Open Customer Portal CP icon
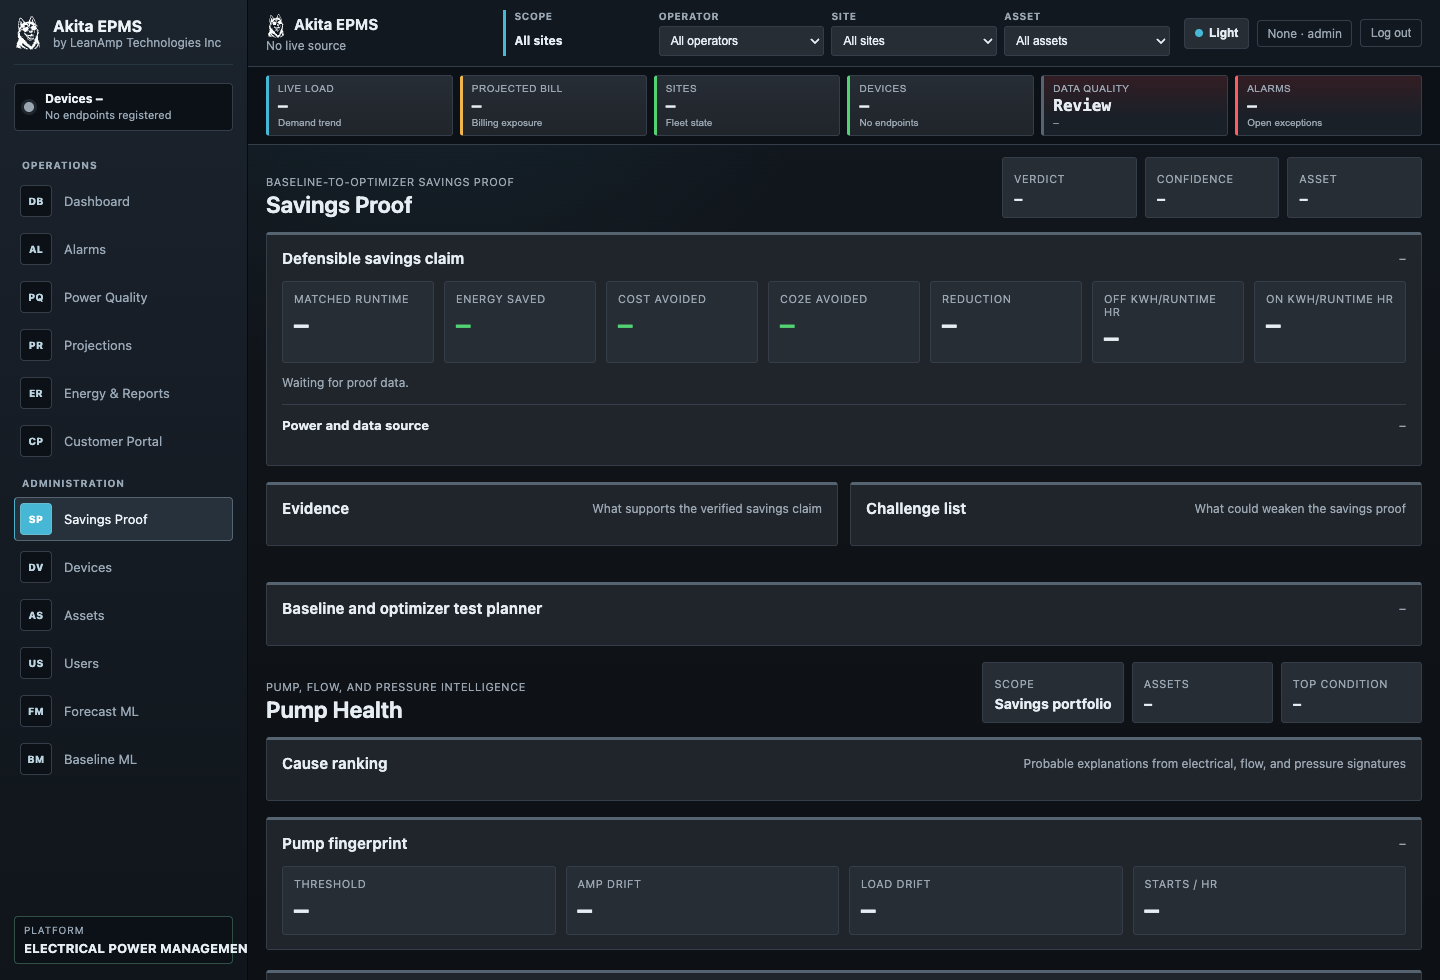1440x980 pixels. coord(36,441)
